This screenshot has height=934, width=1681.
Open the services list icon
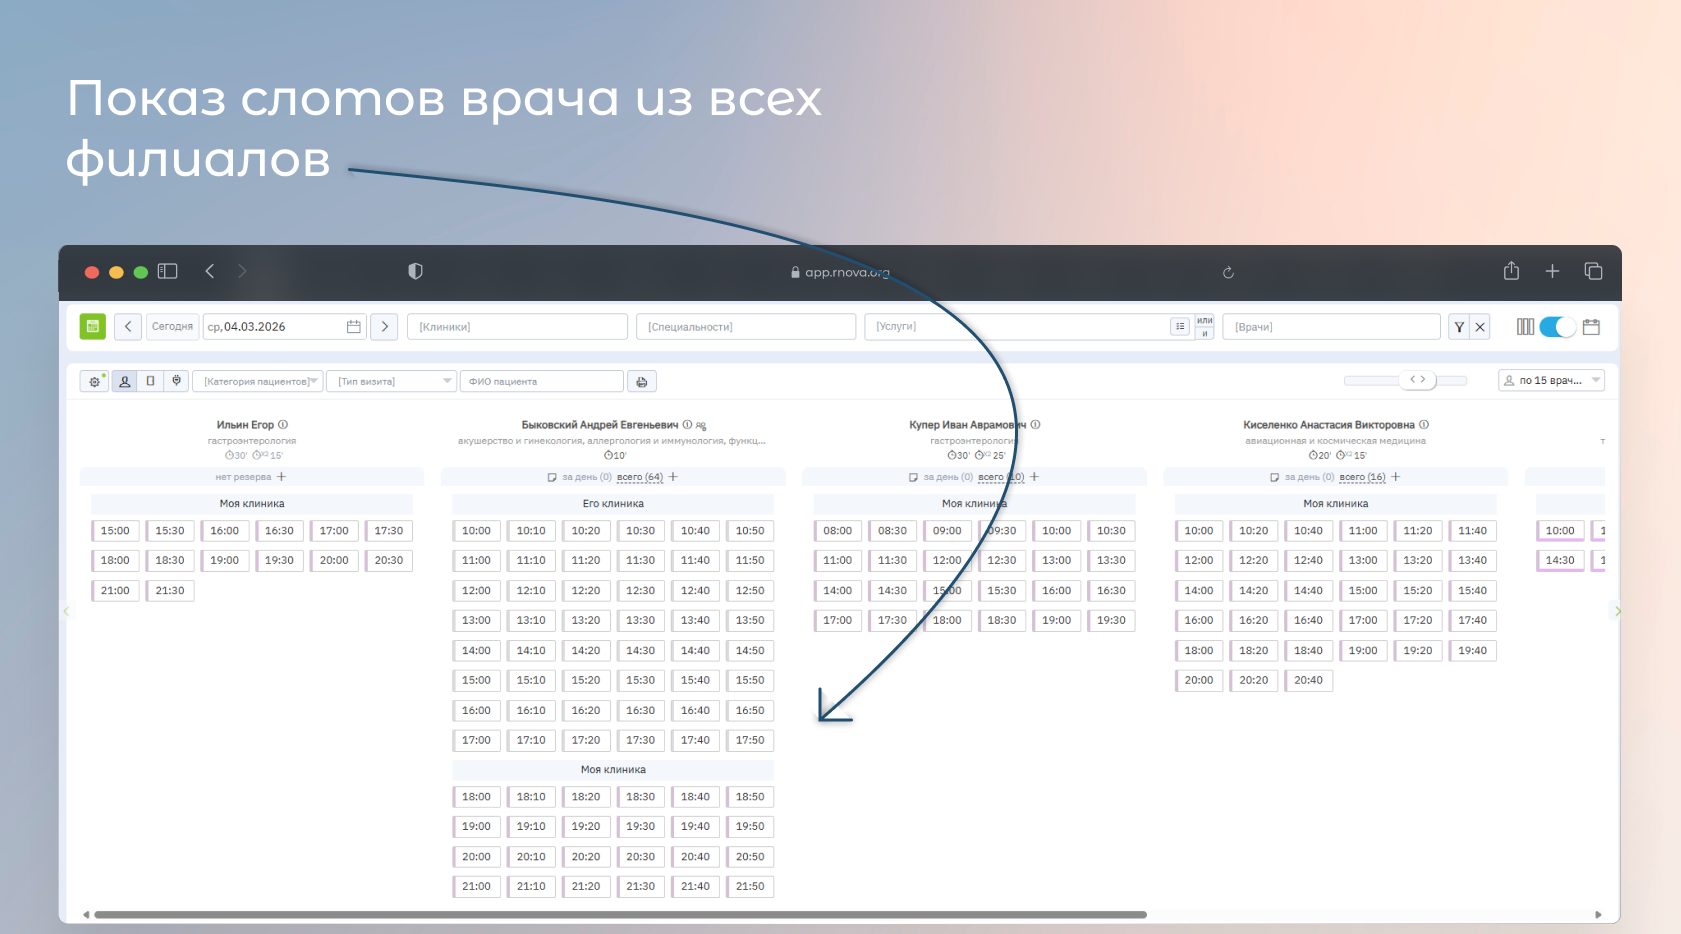[1180, 326]
